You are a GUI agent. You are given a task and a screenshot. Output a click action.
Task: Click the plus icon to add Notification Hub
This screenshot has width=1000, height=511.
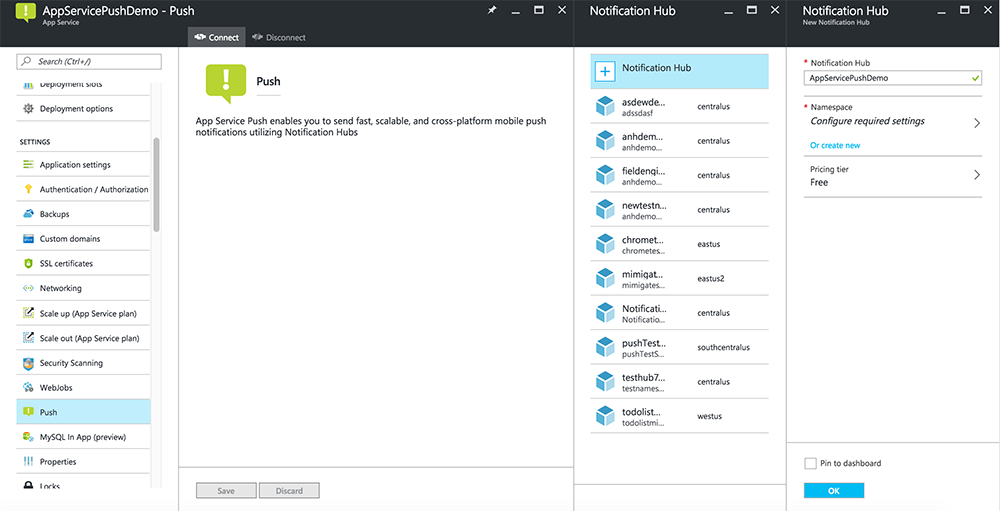tap(604, 71)
